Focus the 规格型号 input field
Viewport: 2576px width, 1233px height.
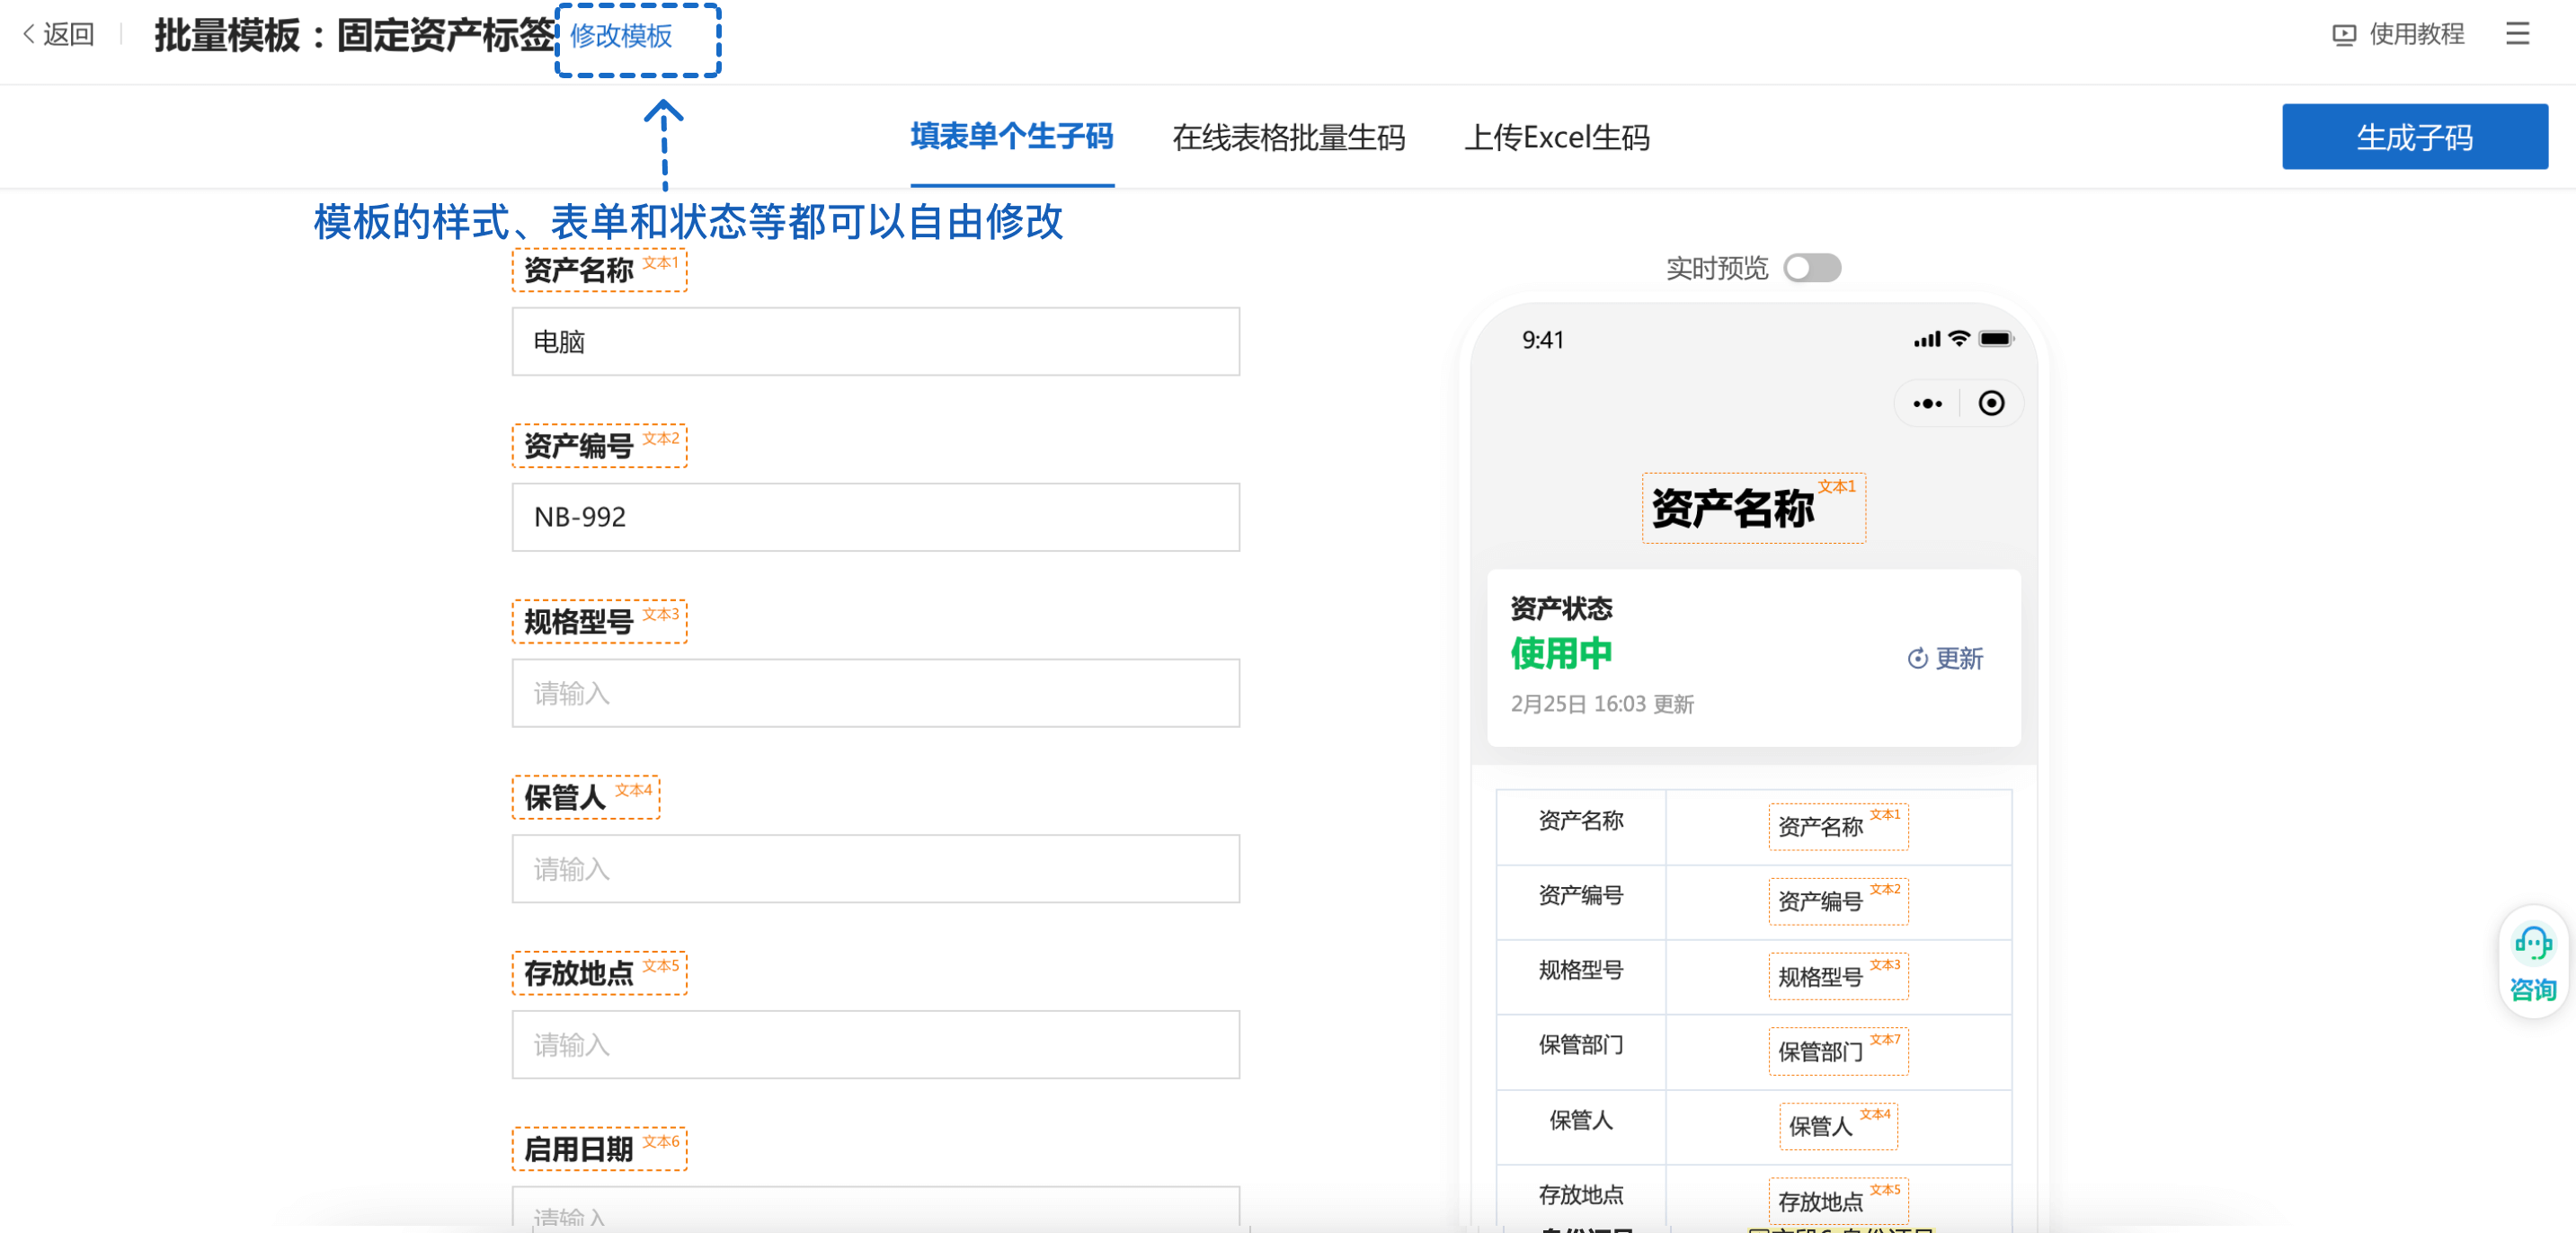875,693
